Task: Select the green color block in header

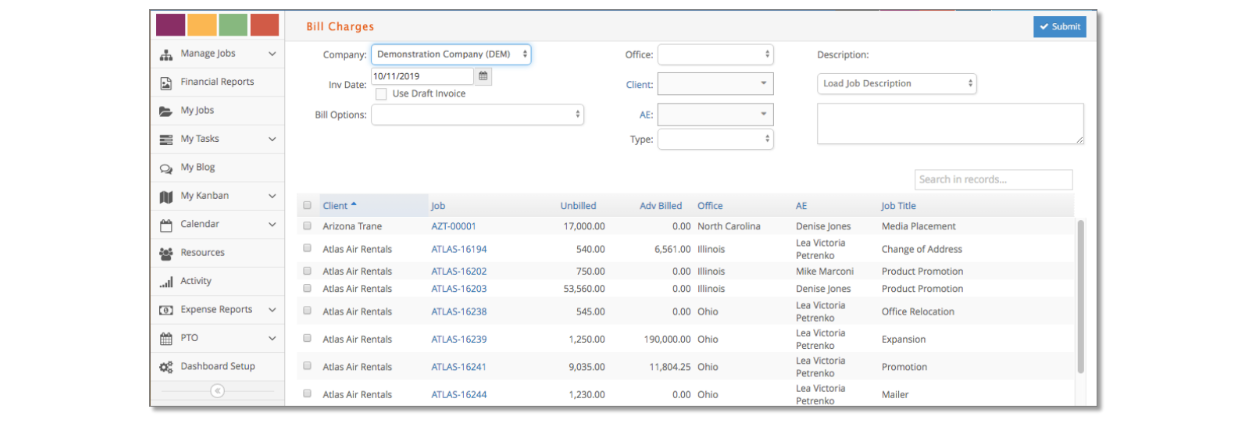Action: pos(233,25)
